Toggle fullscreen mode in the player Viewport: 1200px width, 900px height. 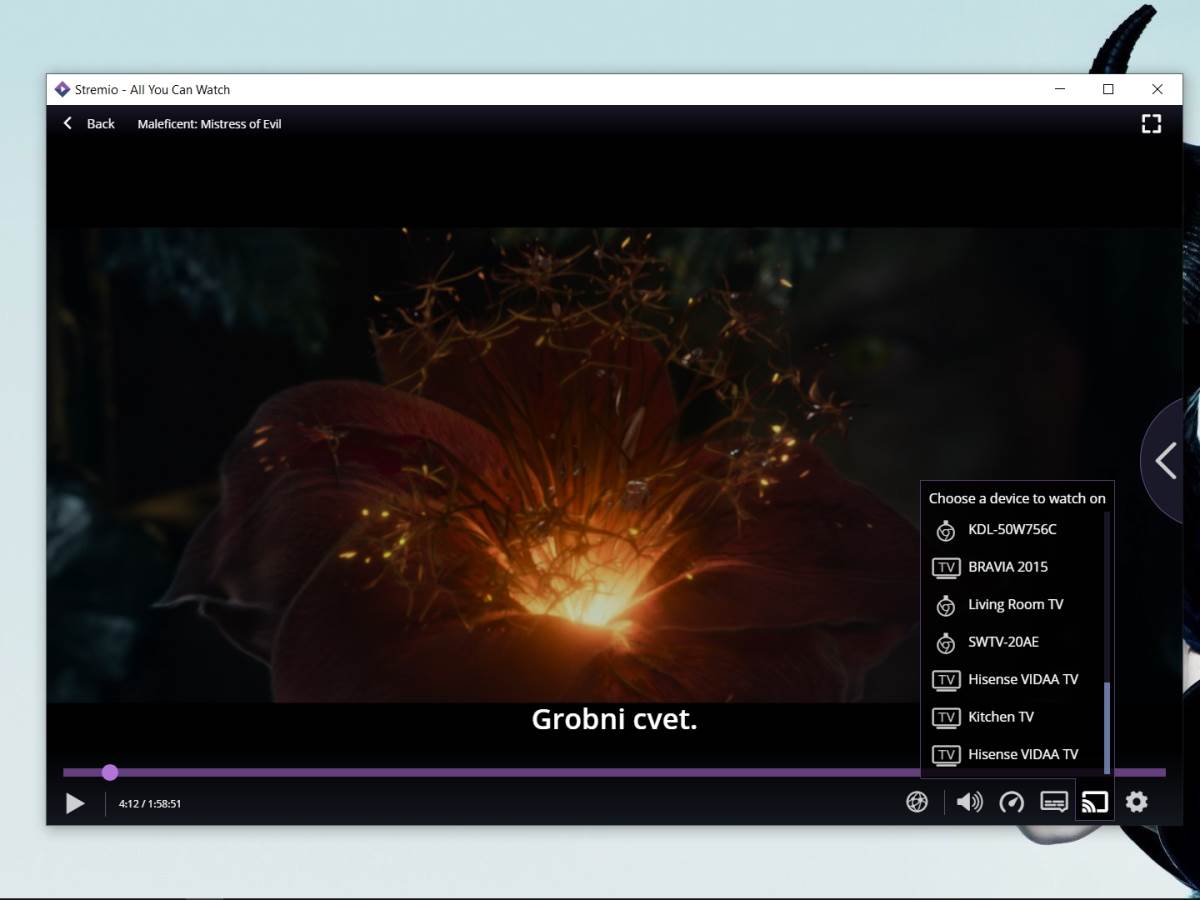(x=1151, y=124)
